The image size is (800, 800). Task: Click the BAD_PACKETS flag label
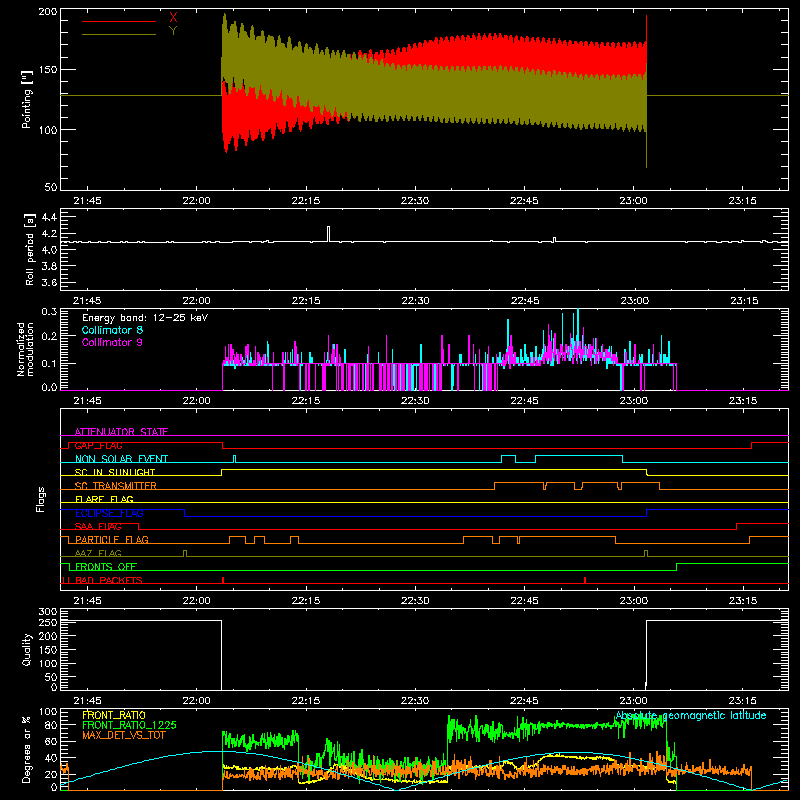(109, 580)
